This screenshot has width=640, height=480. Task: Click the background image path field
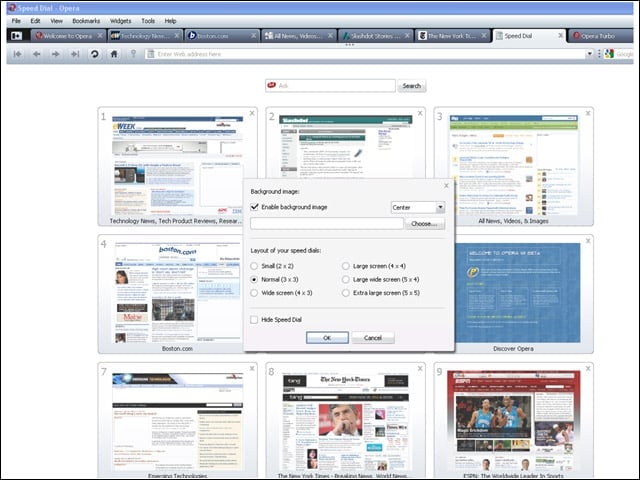[x=327, y=224]
